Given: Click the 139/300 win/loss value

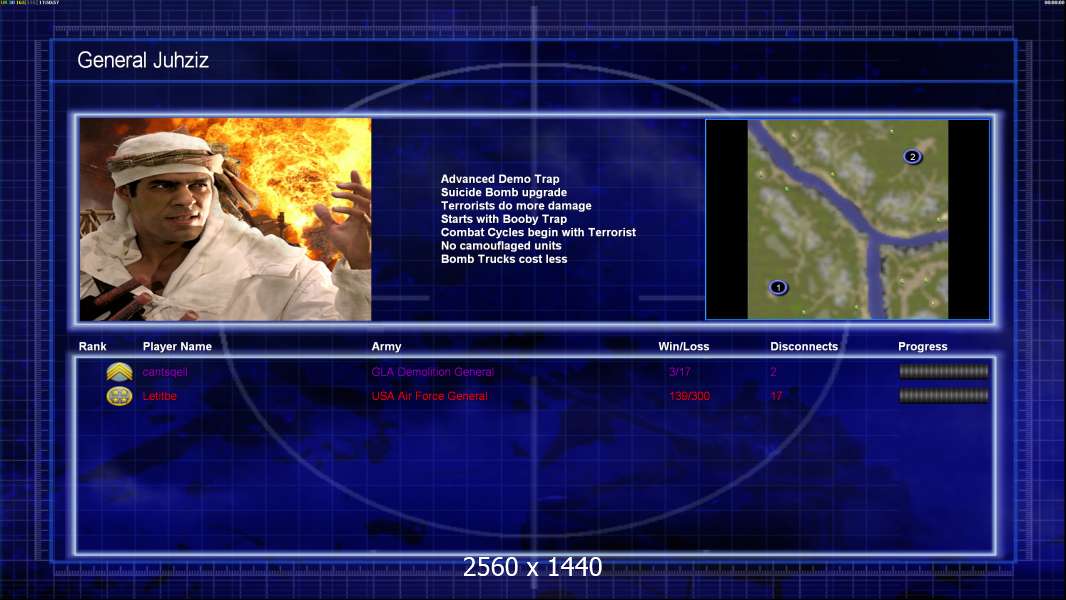Looking at the screenshot, I should [689, 396].
